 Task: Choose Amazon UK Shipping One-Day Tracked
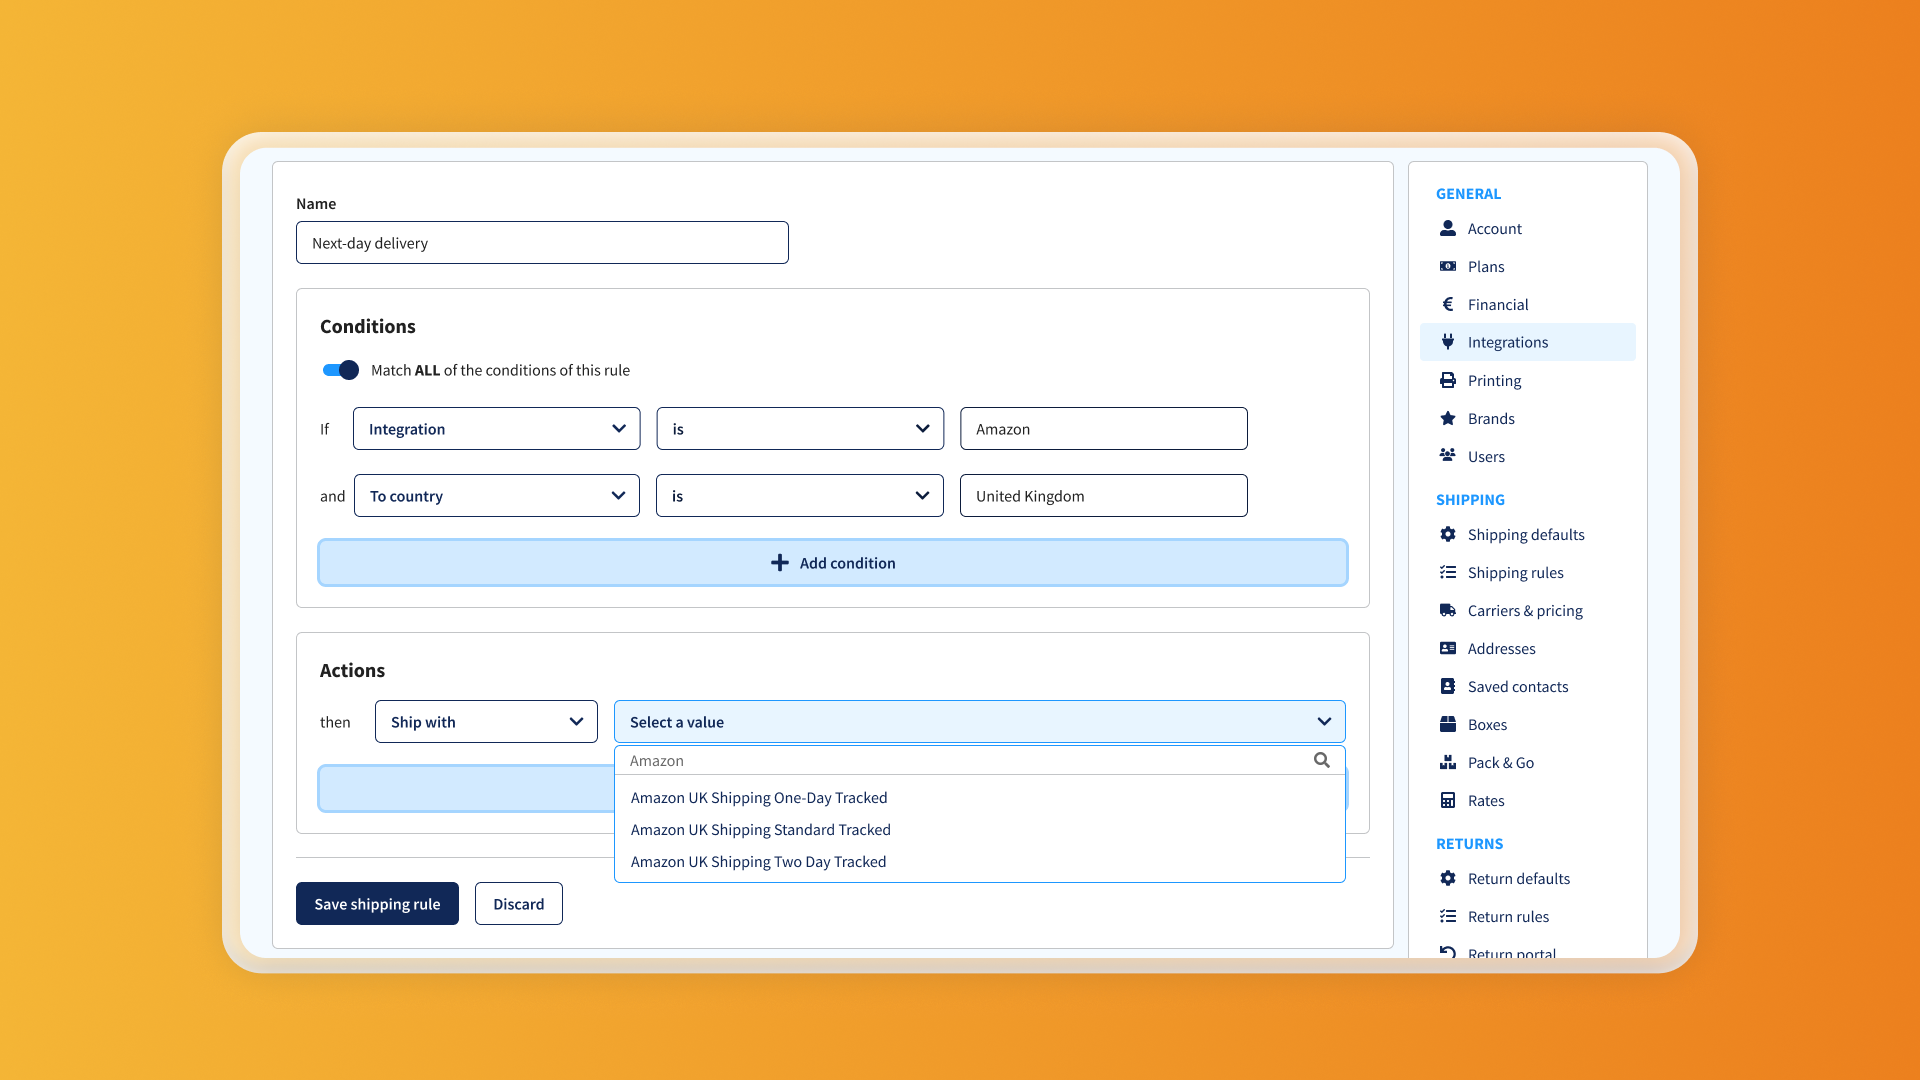(759, 798)
